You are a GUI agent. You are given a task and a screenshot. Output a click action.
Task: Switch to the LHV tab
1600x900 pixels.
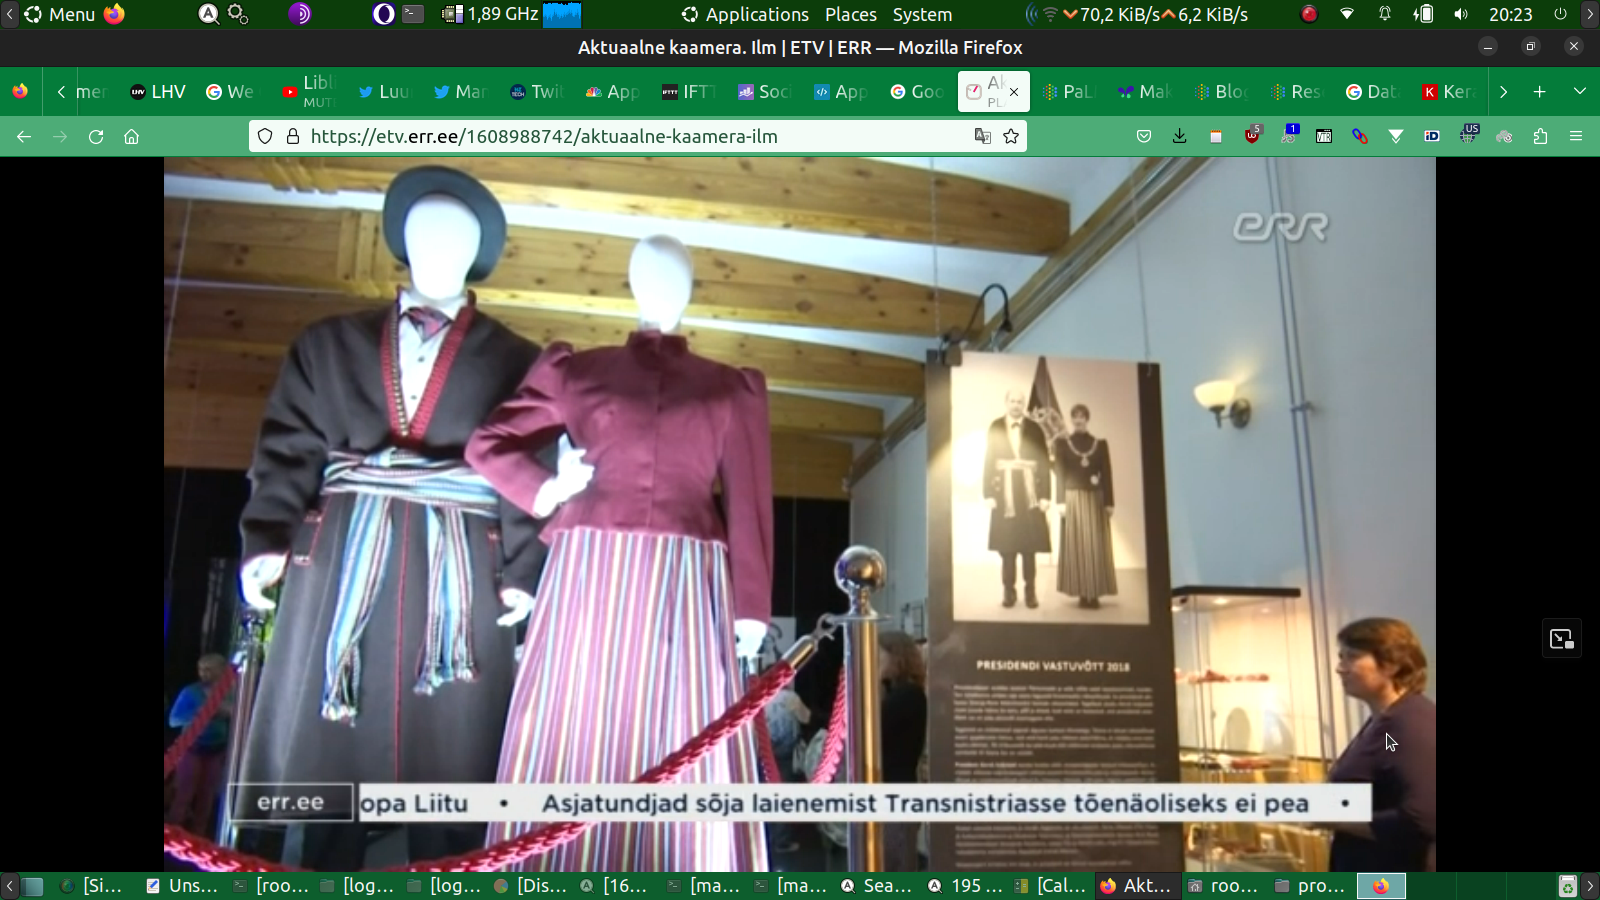click(158, 92)
